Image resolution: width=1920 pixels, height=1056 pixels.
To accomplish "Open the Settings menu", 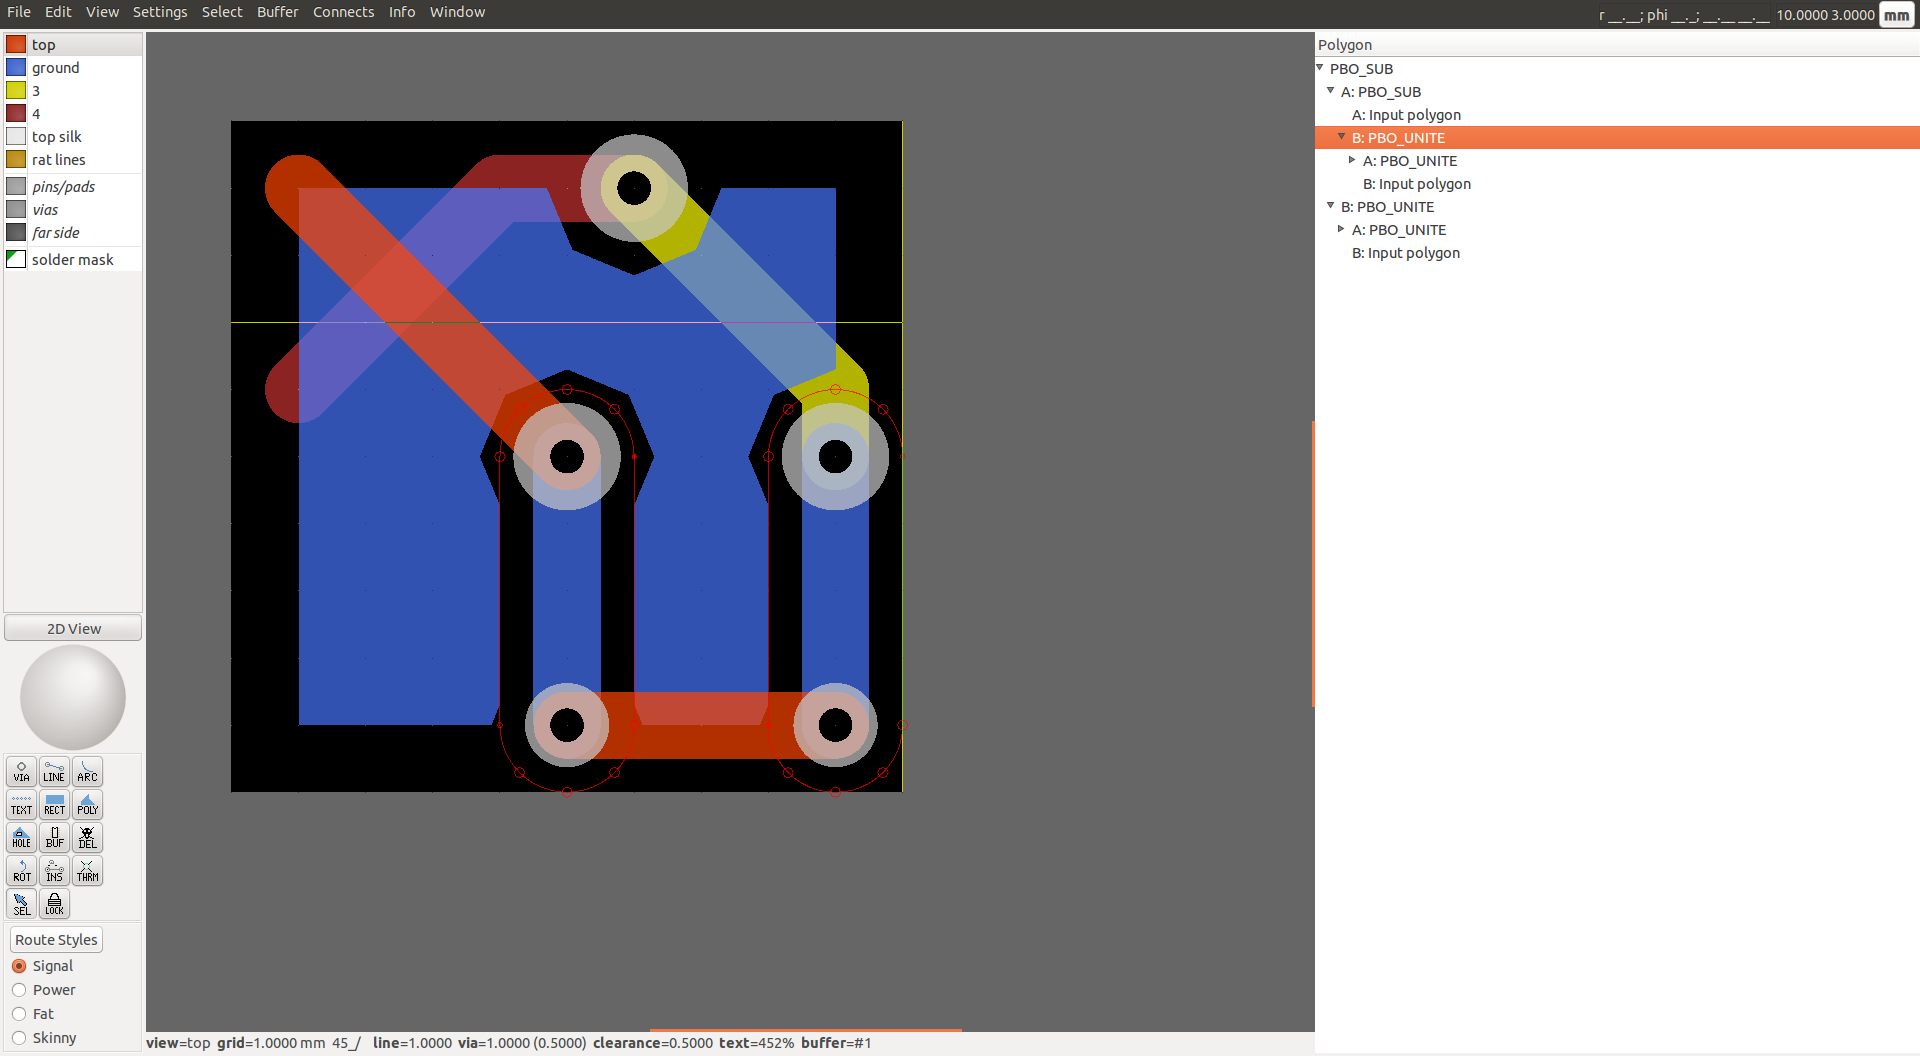I will pyautogui.click(x=160, y=12).
